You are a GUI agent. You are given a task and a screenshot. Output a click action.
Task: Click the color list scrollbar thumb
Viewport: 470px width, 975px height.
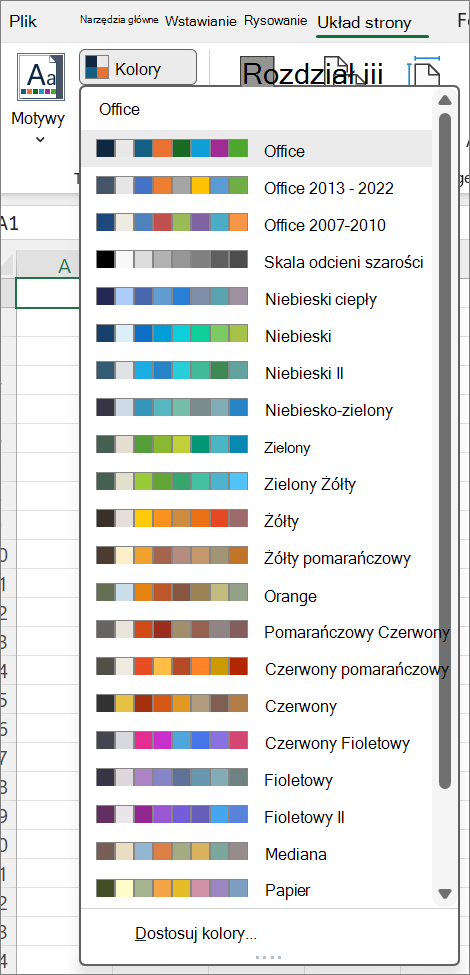coord(444,451)
